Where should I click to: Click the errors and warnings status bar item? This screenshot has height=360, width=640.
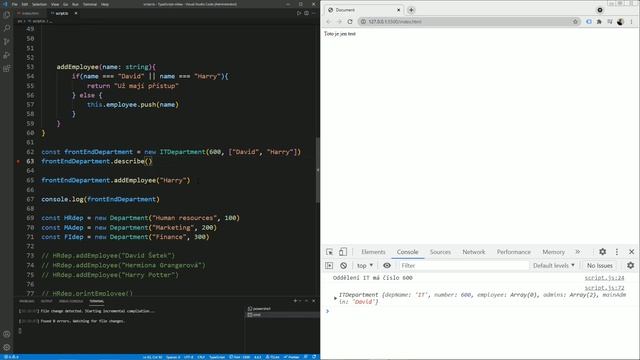click(x=11, y=357)
